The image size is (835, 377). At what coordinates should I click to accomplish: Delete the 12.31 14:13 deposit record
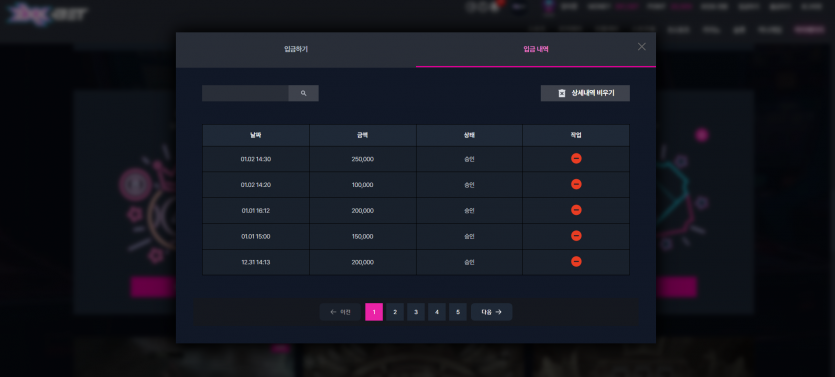pyautogui.click(x=576, y=261)
